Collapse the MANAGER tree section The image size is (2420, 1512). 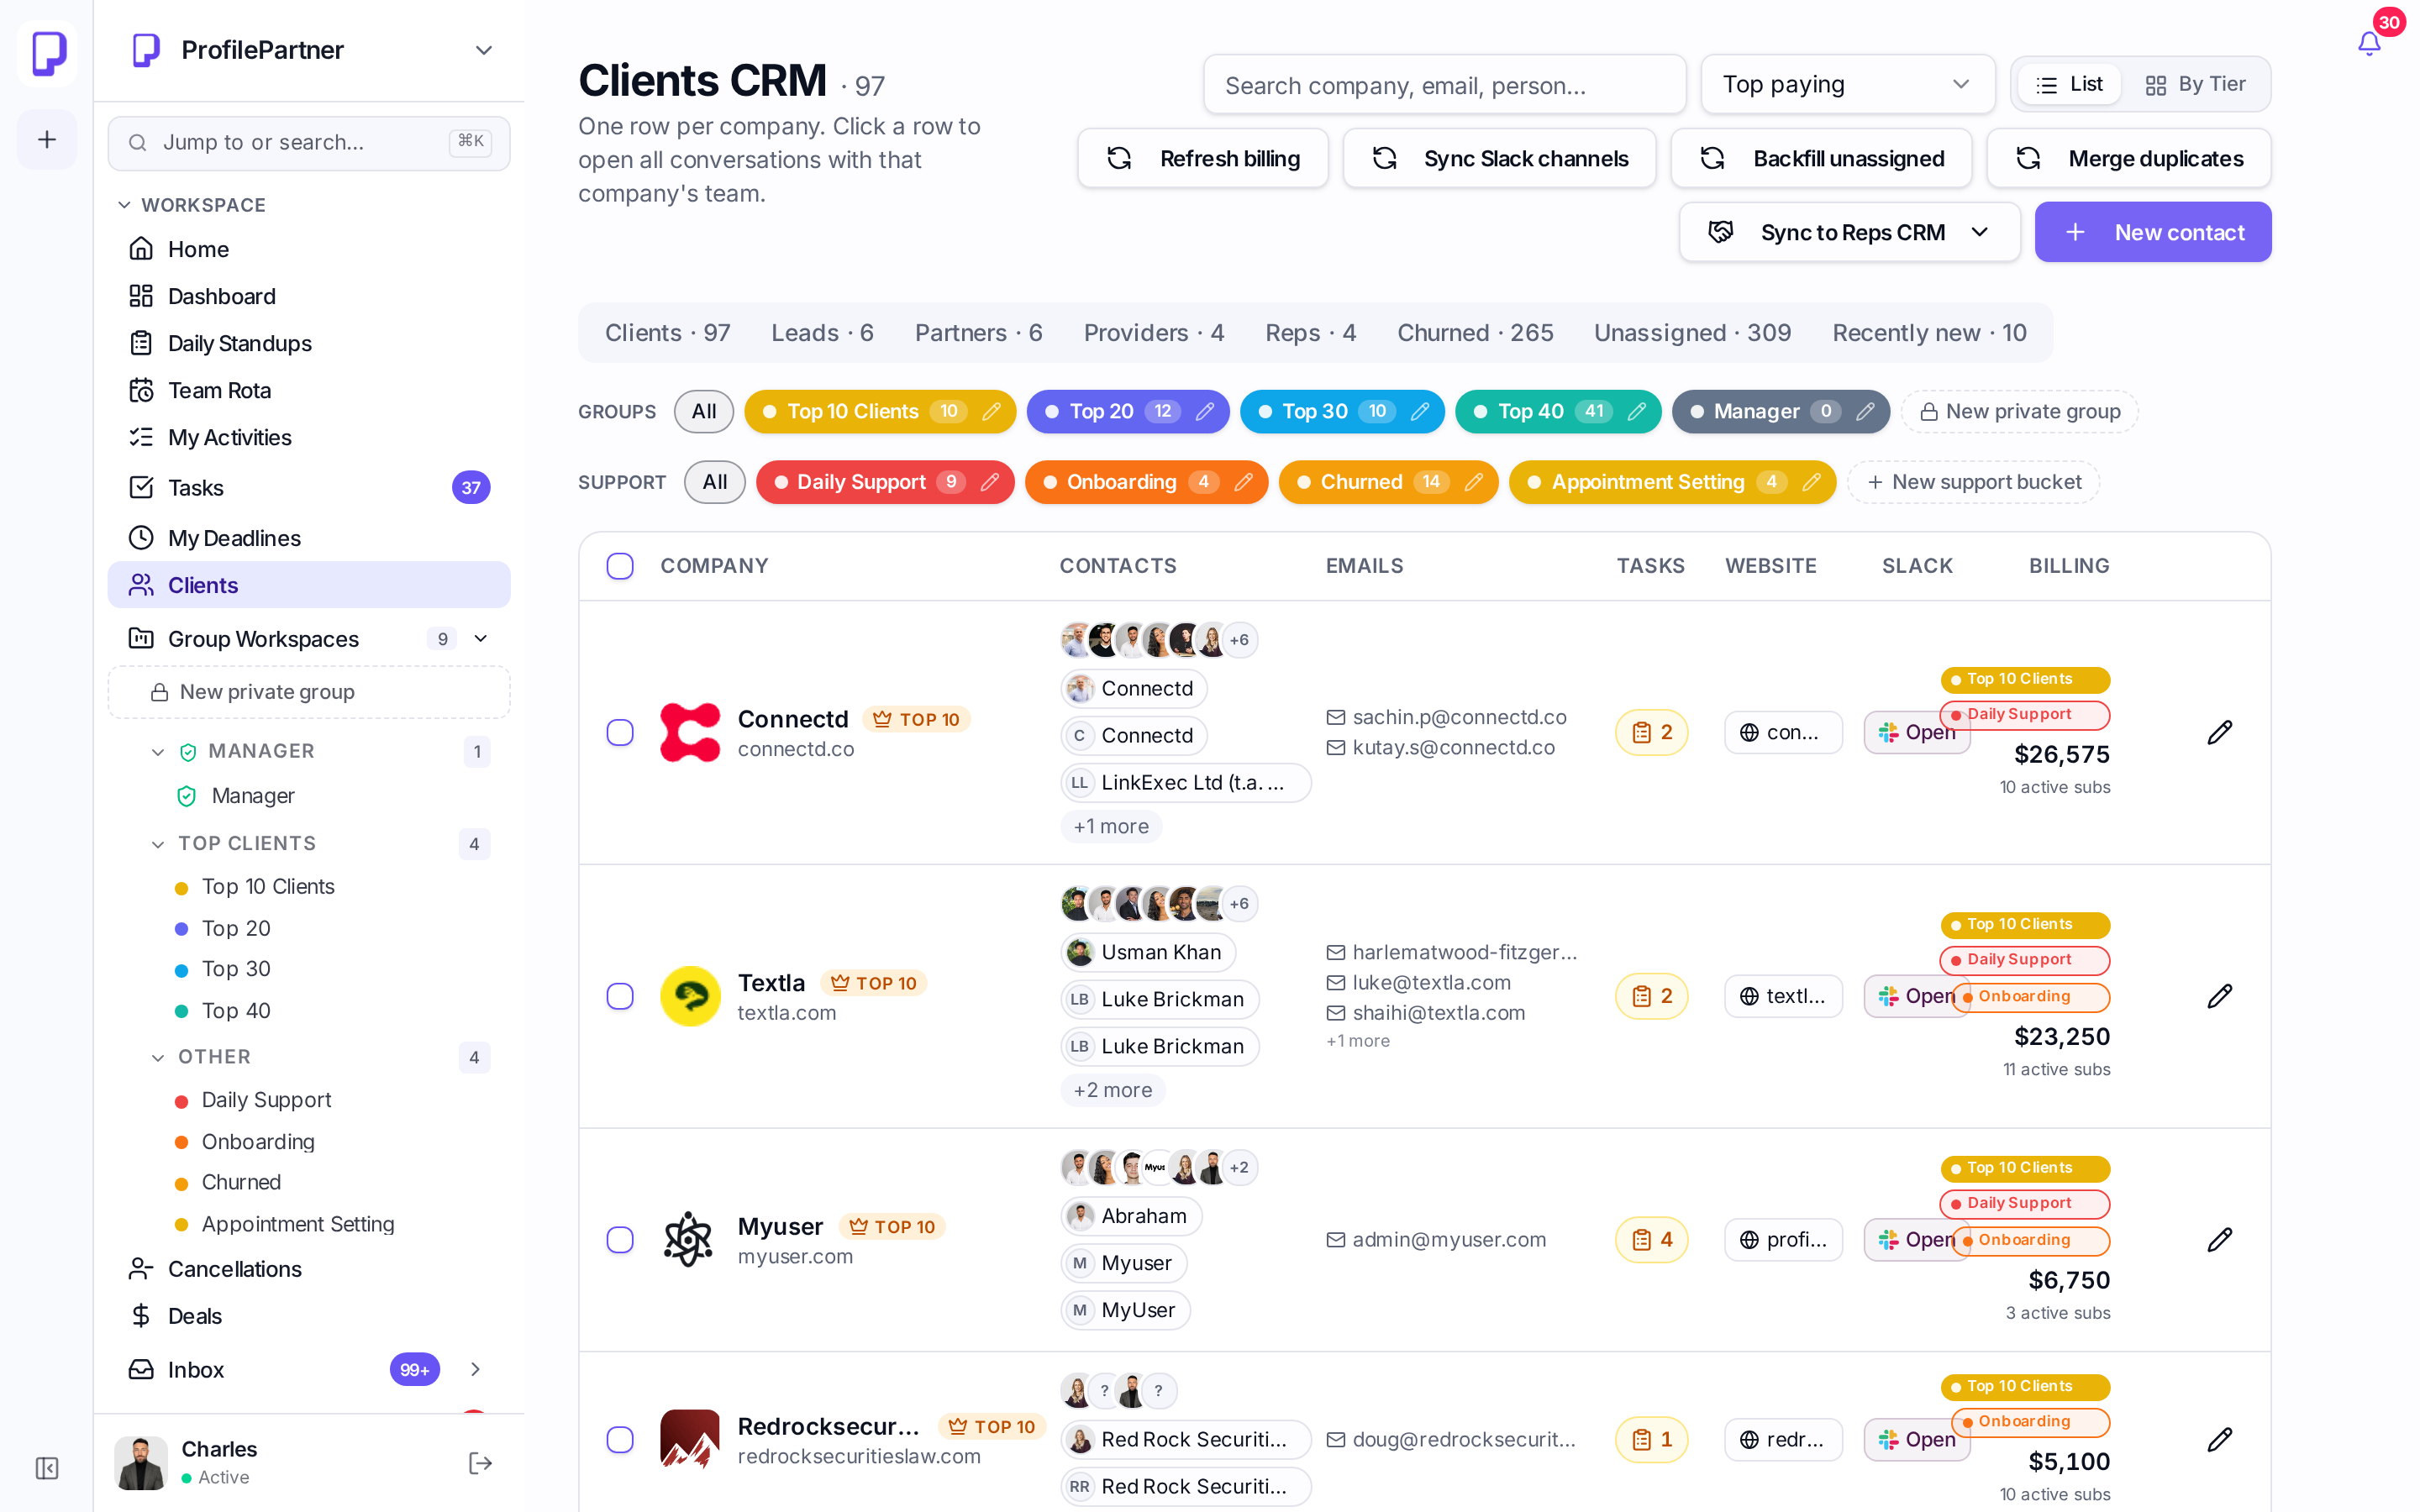click(157, 751)
